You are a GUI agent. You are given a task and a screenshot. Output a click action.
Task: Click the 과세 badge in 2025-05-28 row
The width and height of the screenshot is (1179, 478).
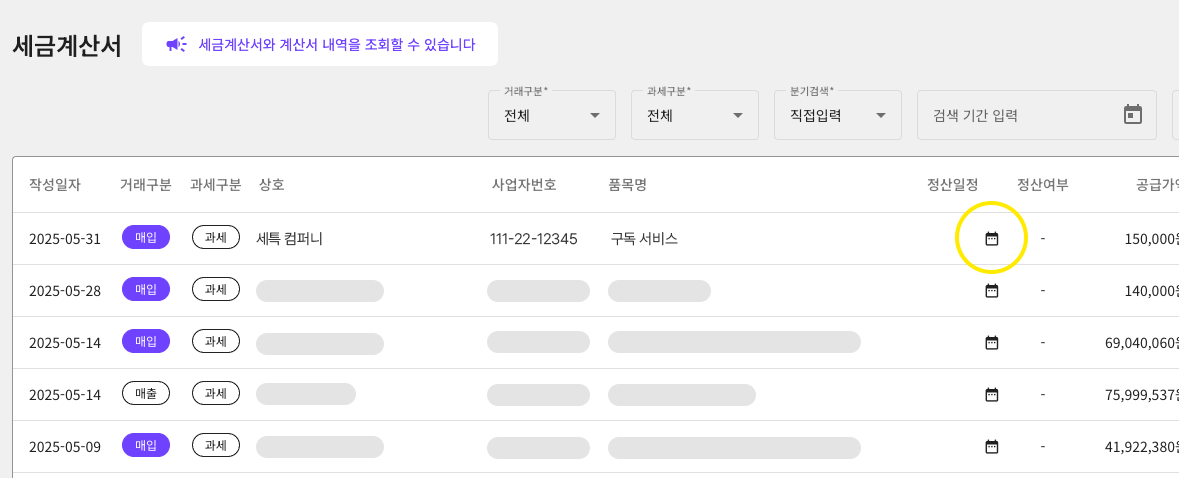tap(216, 290)
